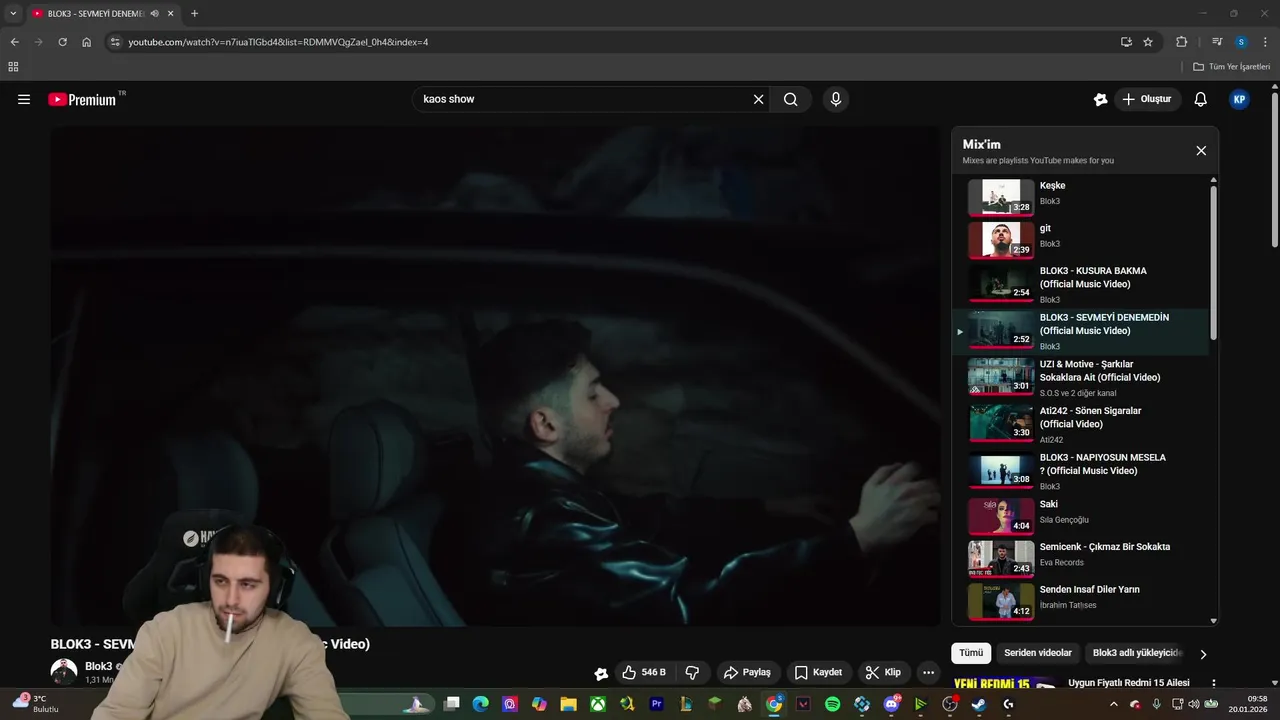Open Discord from the taskbar
This screenshot has height=720, width=1280.
[891, 704]
